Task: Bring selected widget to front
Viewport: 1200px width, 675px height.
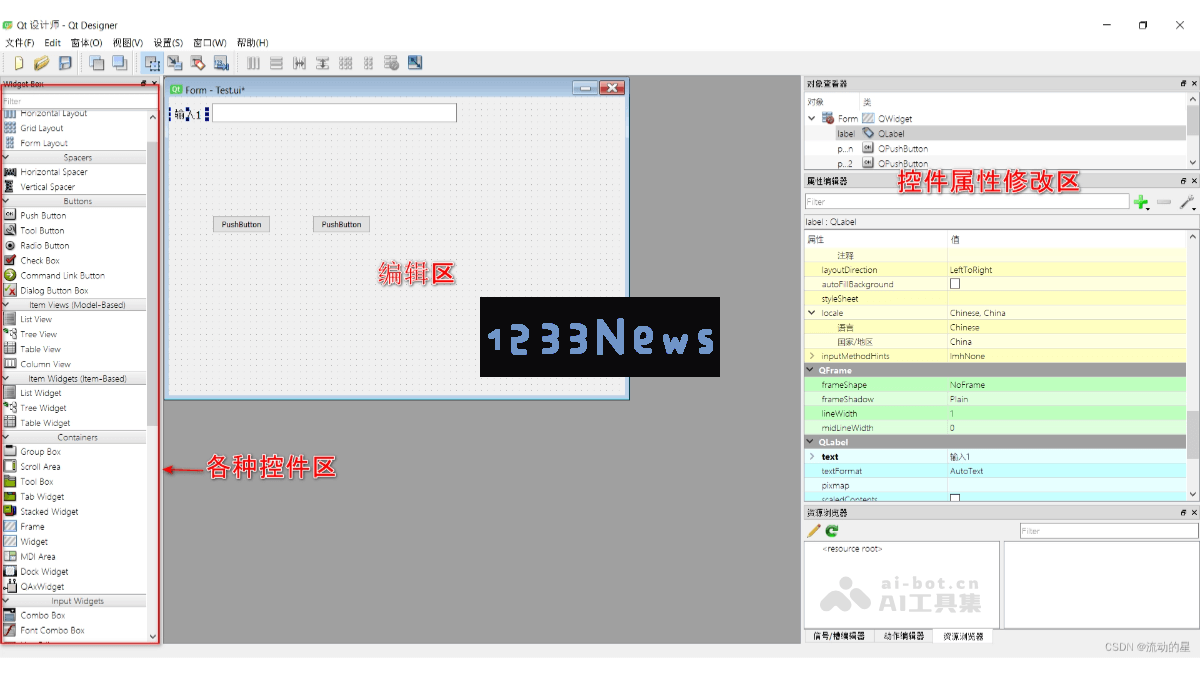Action: click(x=120, y=63)
